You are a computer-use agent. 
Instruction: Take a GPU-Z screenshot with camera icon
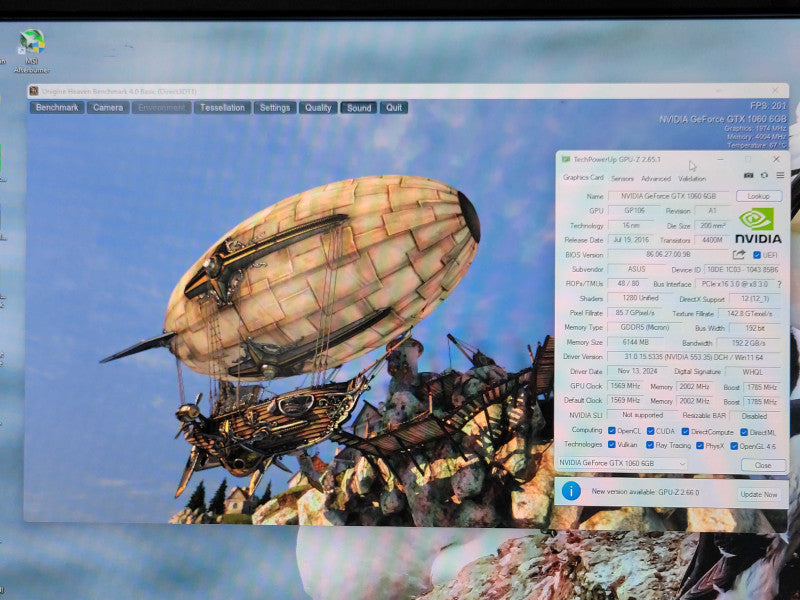(x=748, y=175)
